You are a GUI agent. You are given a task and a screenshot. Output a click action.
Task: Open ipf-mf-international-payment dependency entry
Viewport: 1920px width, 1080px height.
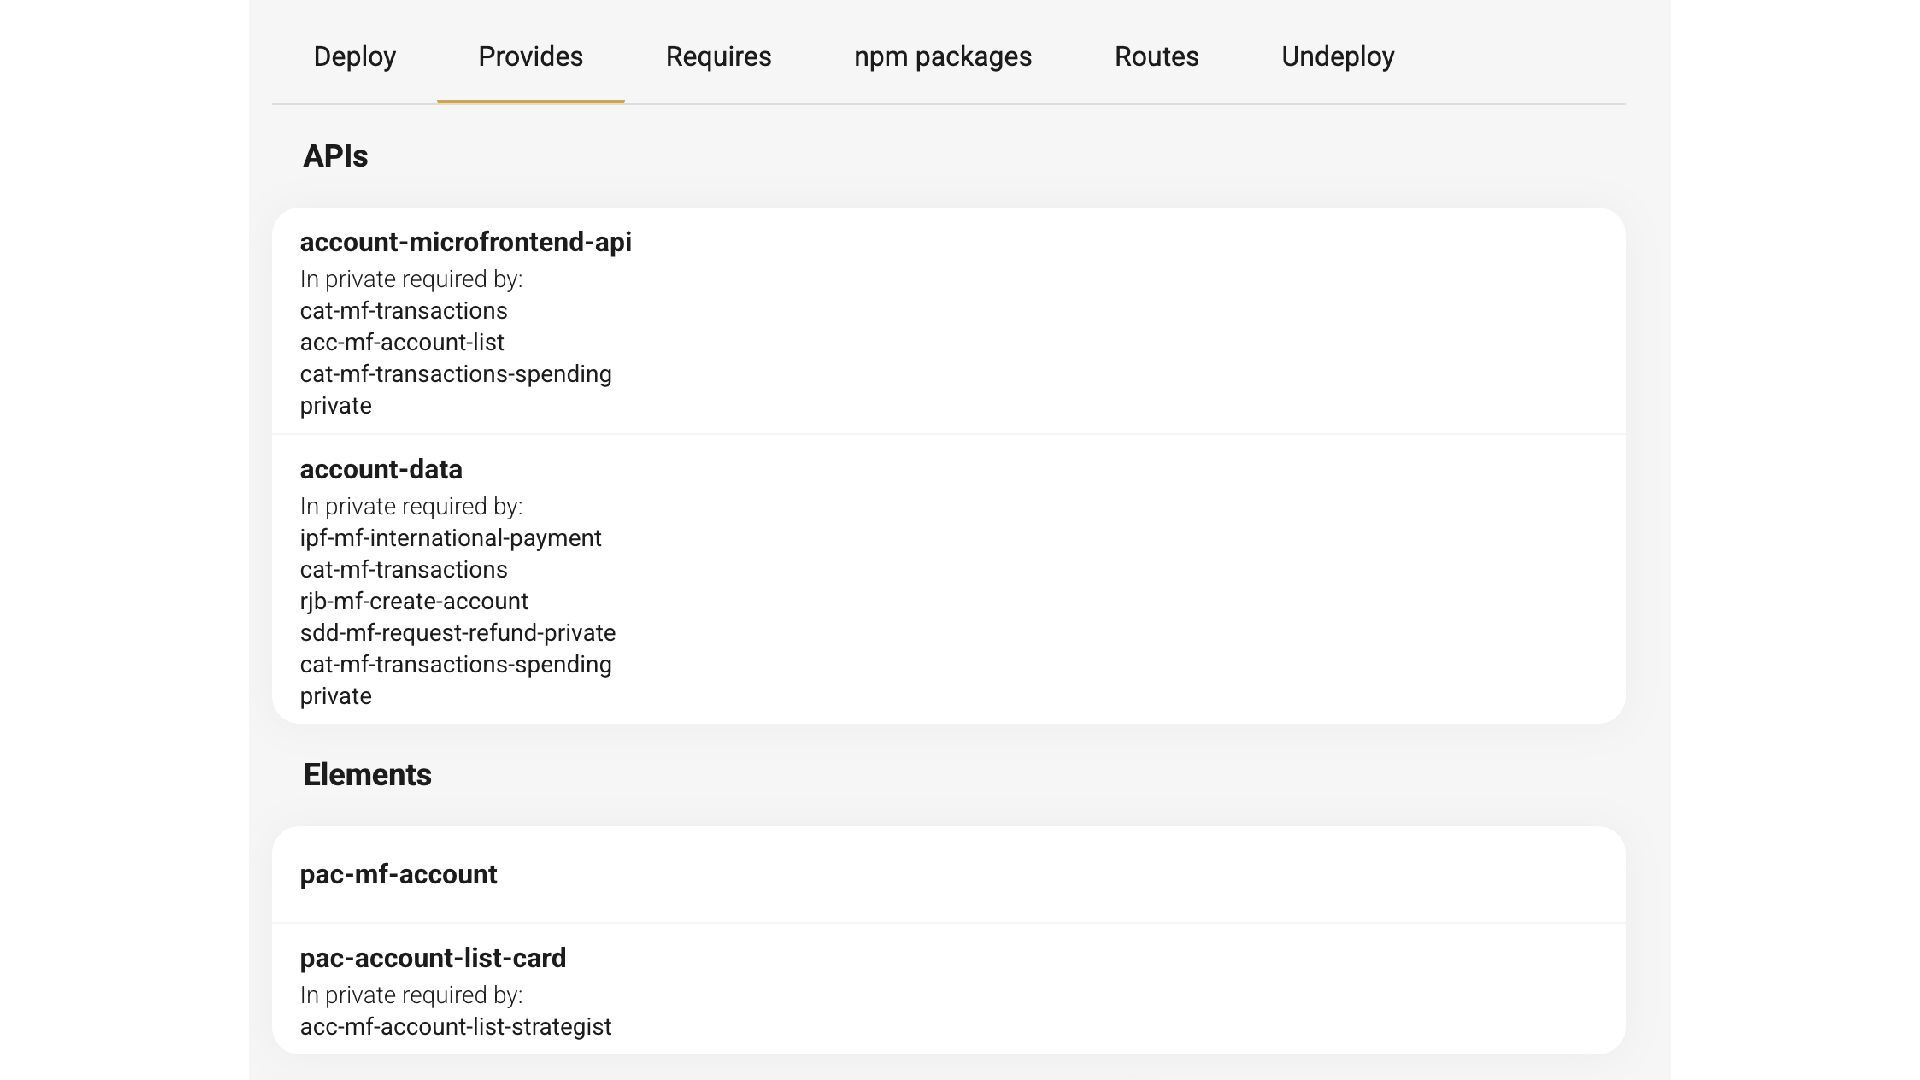click(450, 538)
